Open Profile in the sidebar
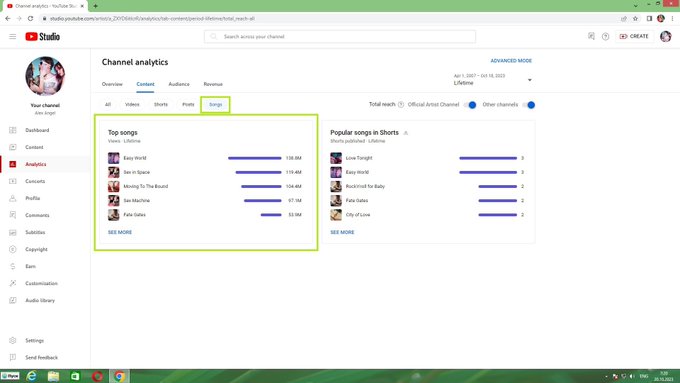Image resolution: width=680 pixels, height=383 pixels. pos(33,198)
